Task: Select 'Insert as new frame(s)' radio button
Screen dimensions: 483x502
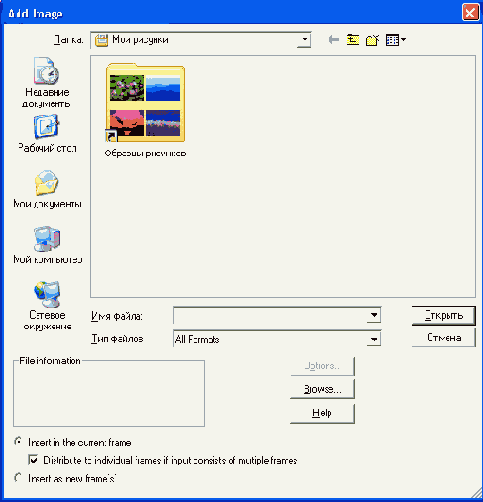Action: coord(18,478)
